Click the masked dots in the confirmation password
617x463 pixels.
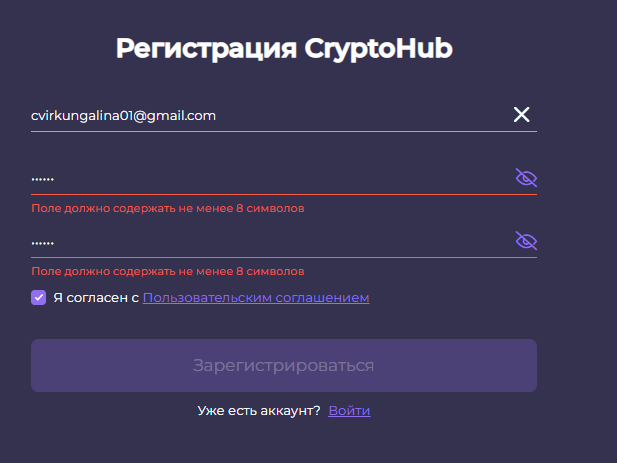(x=43, y=243)
